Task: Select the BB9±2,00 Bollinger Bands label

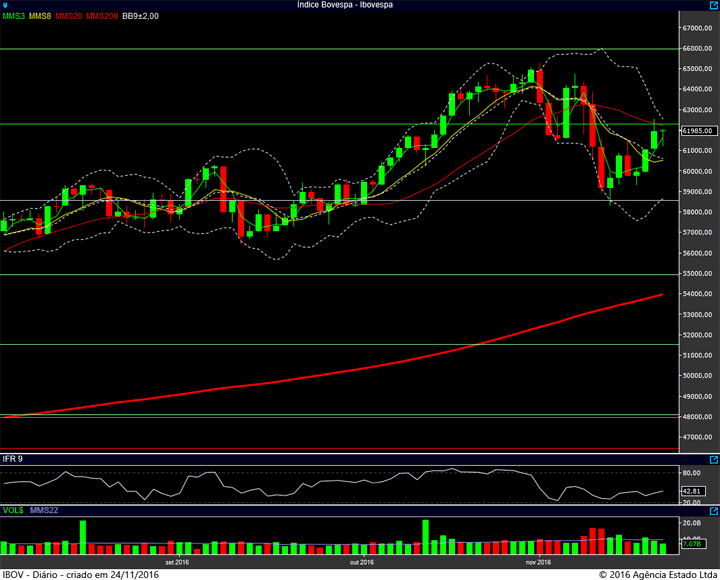Action: click(x=141, y=16)
